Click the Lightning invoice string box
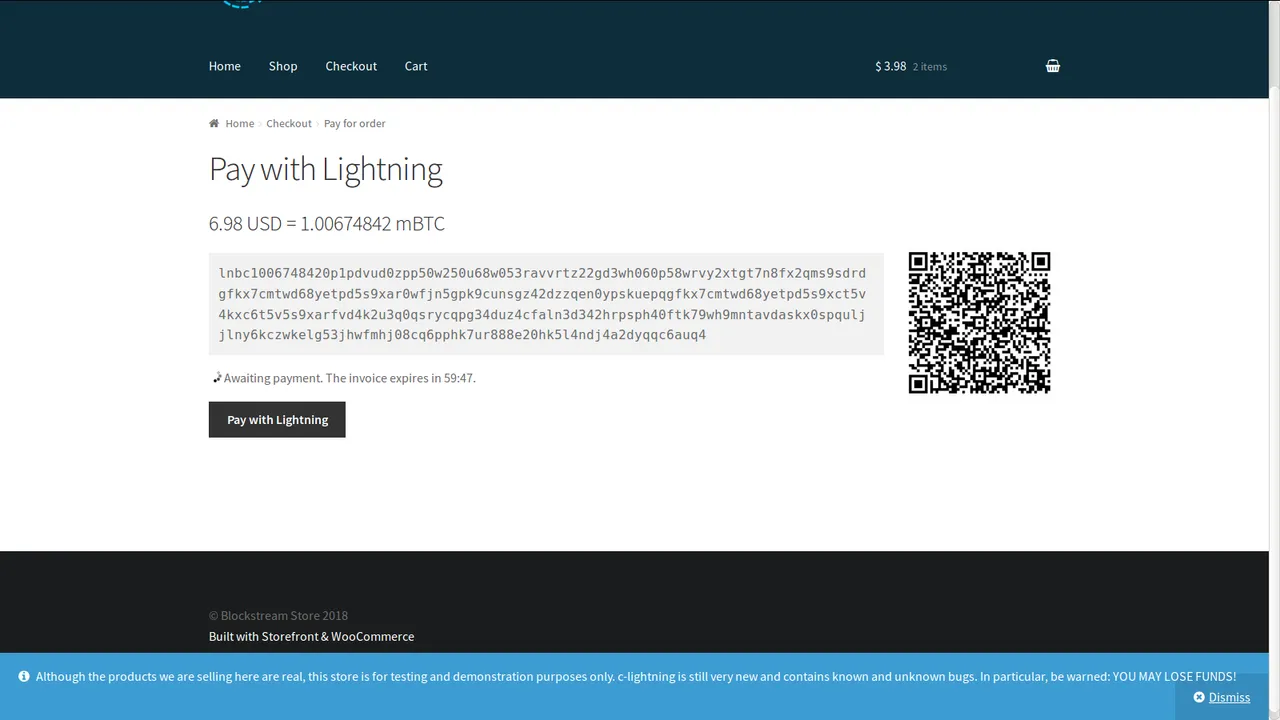Screen dimensions: 1280x720 [x=546, y=304]
